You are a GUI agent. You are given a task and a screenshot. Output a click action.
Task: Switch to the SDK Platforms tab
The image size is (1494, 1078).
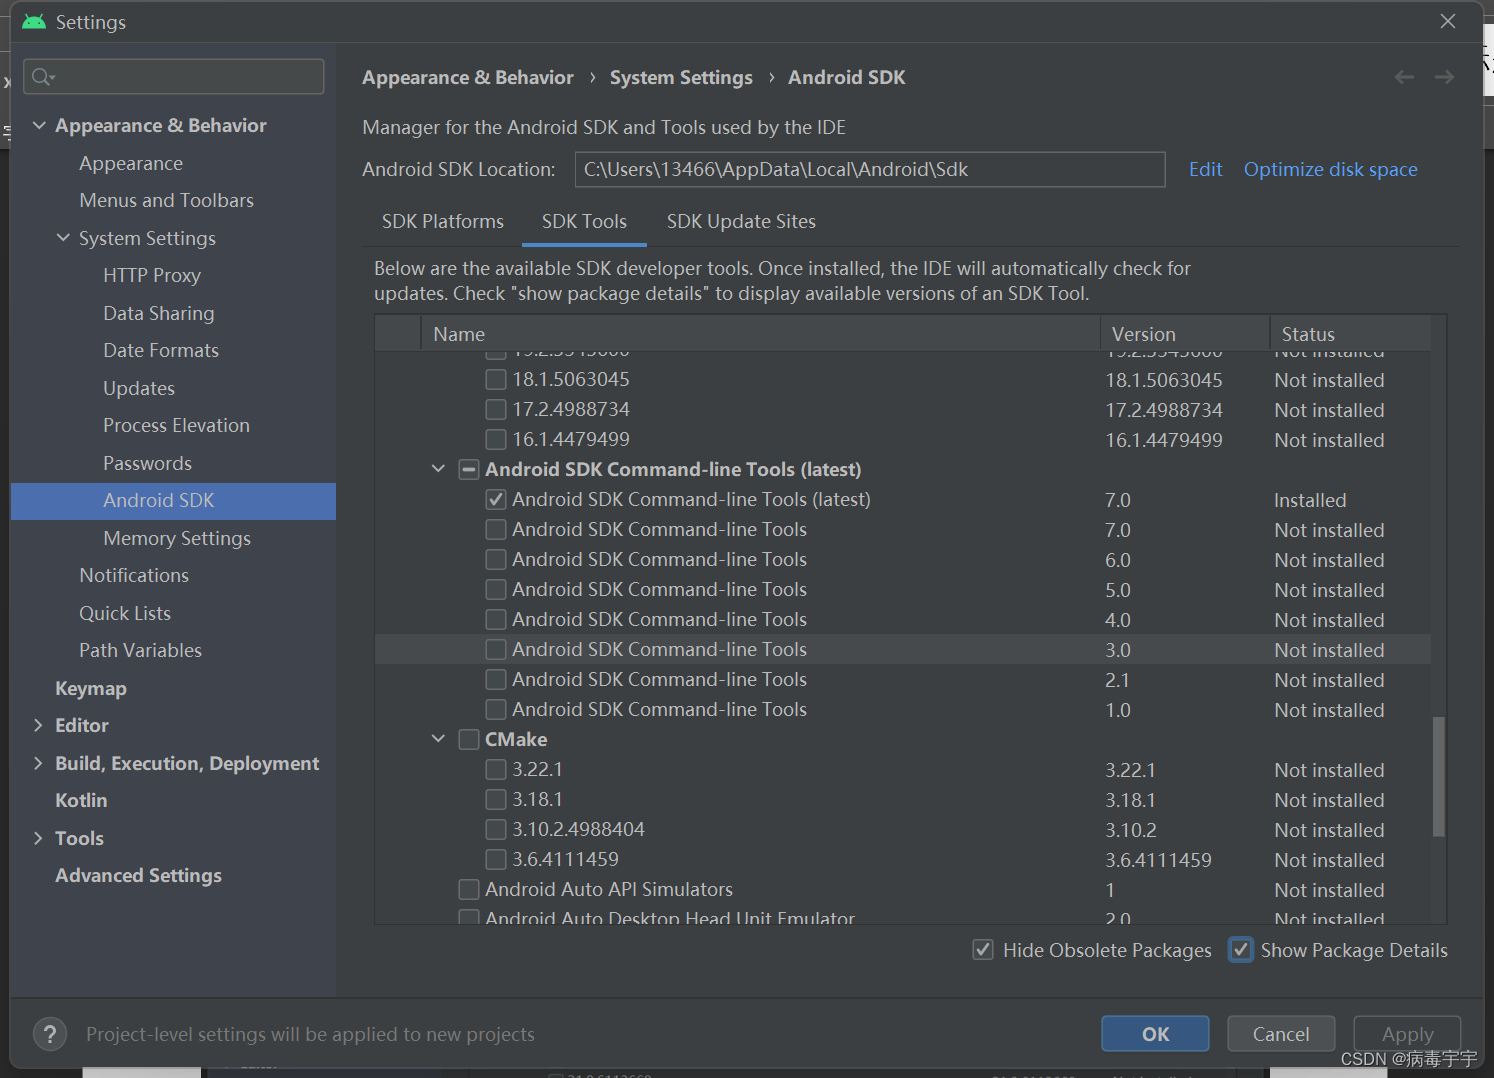[443, 221]
